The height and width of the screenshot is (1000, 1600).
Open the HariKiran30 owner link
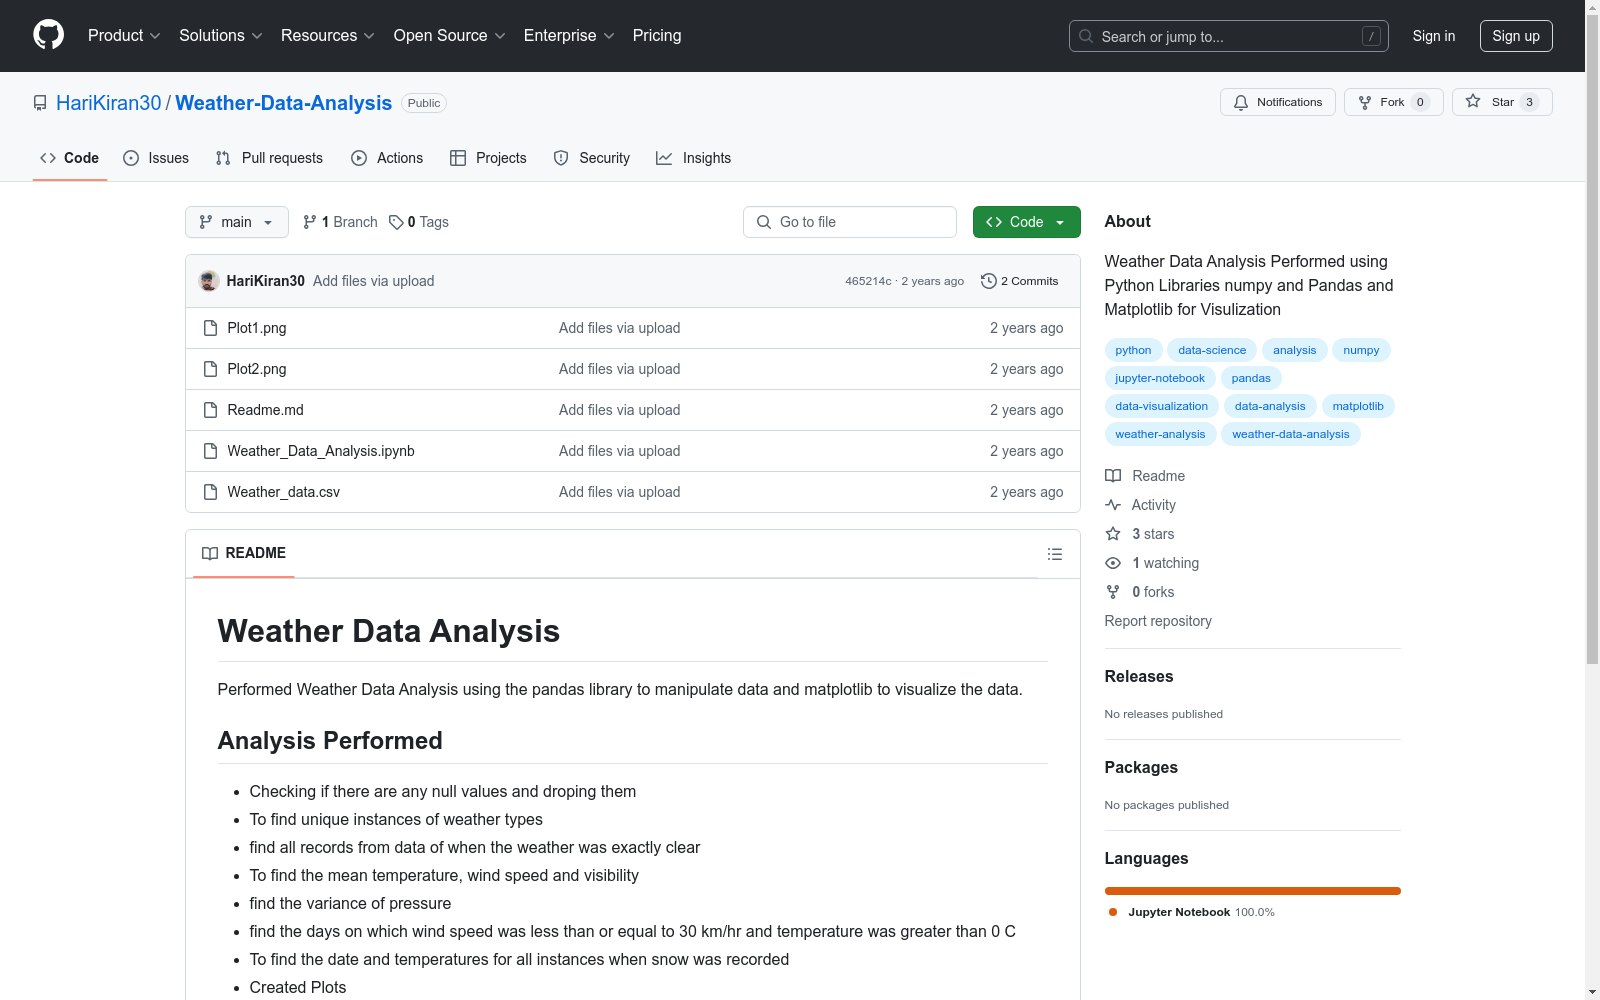pyautogui.click(x=109, y=103)
